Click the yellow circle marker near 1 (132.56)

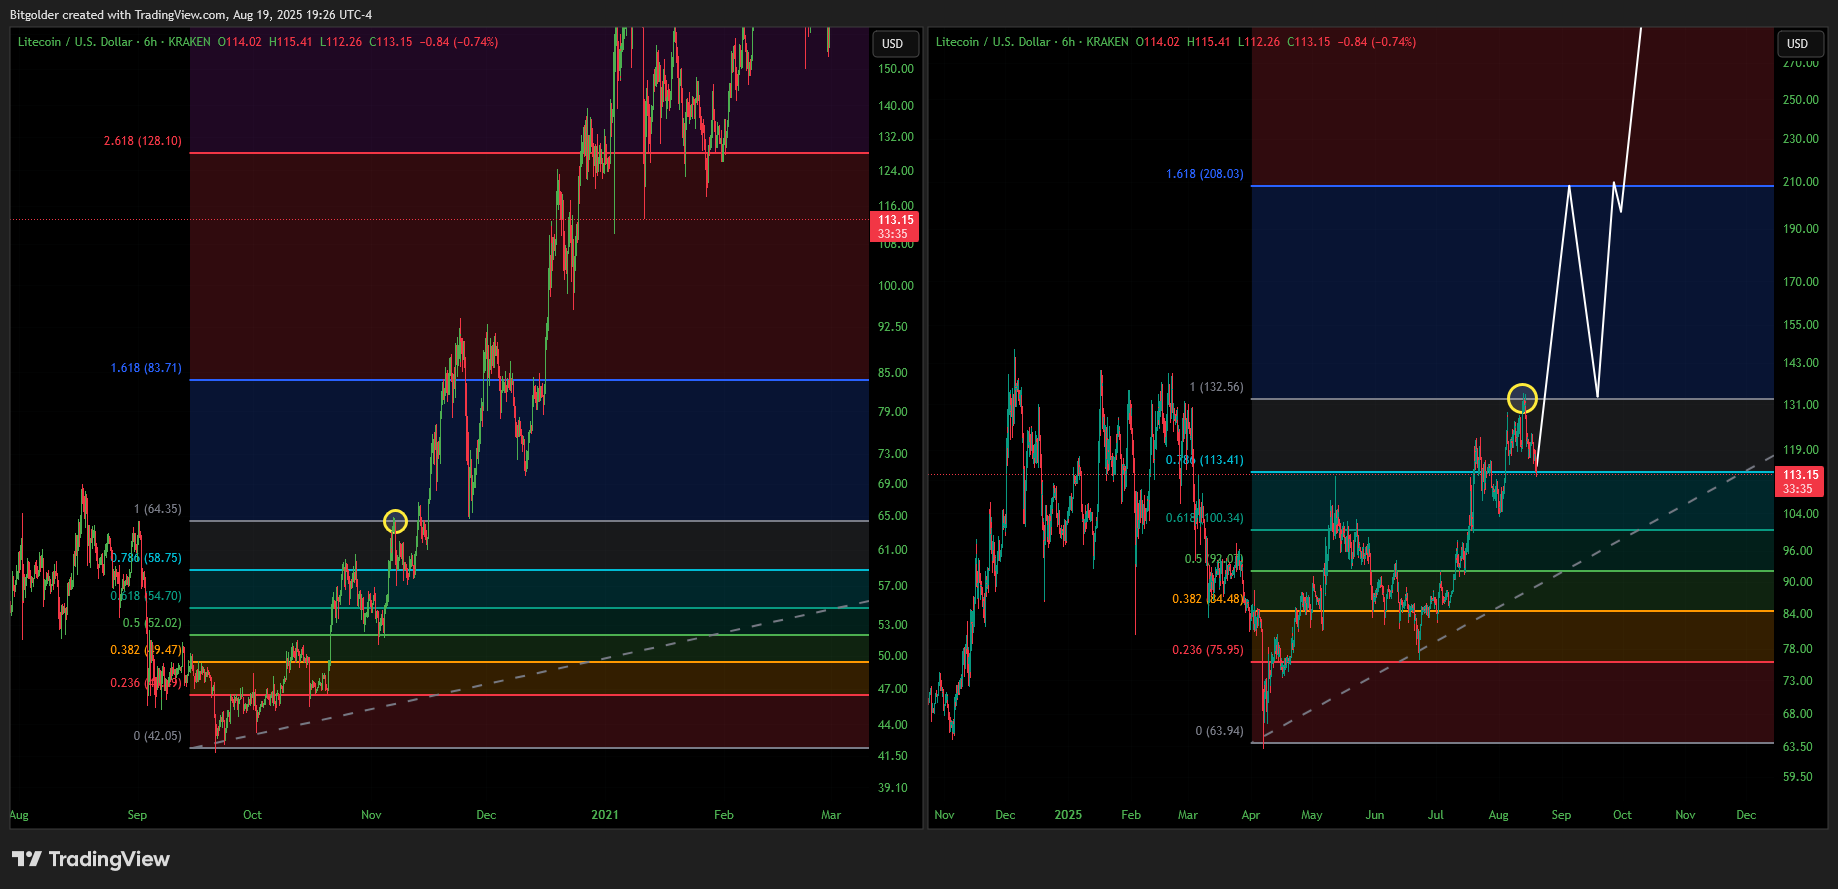tap(1522, 398)
